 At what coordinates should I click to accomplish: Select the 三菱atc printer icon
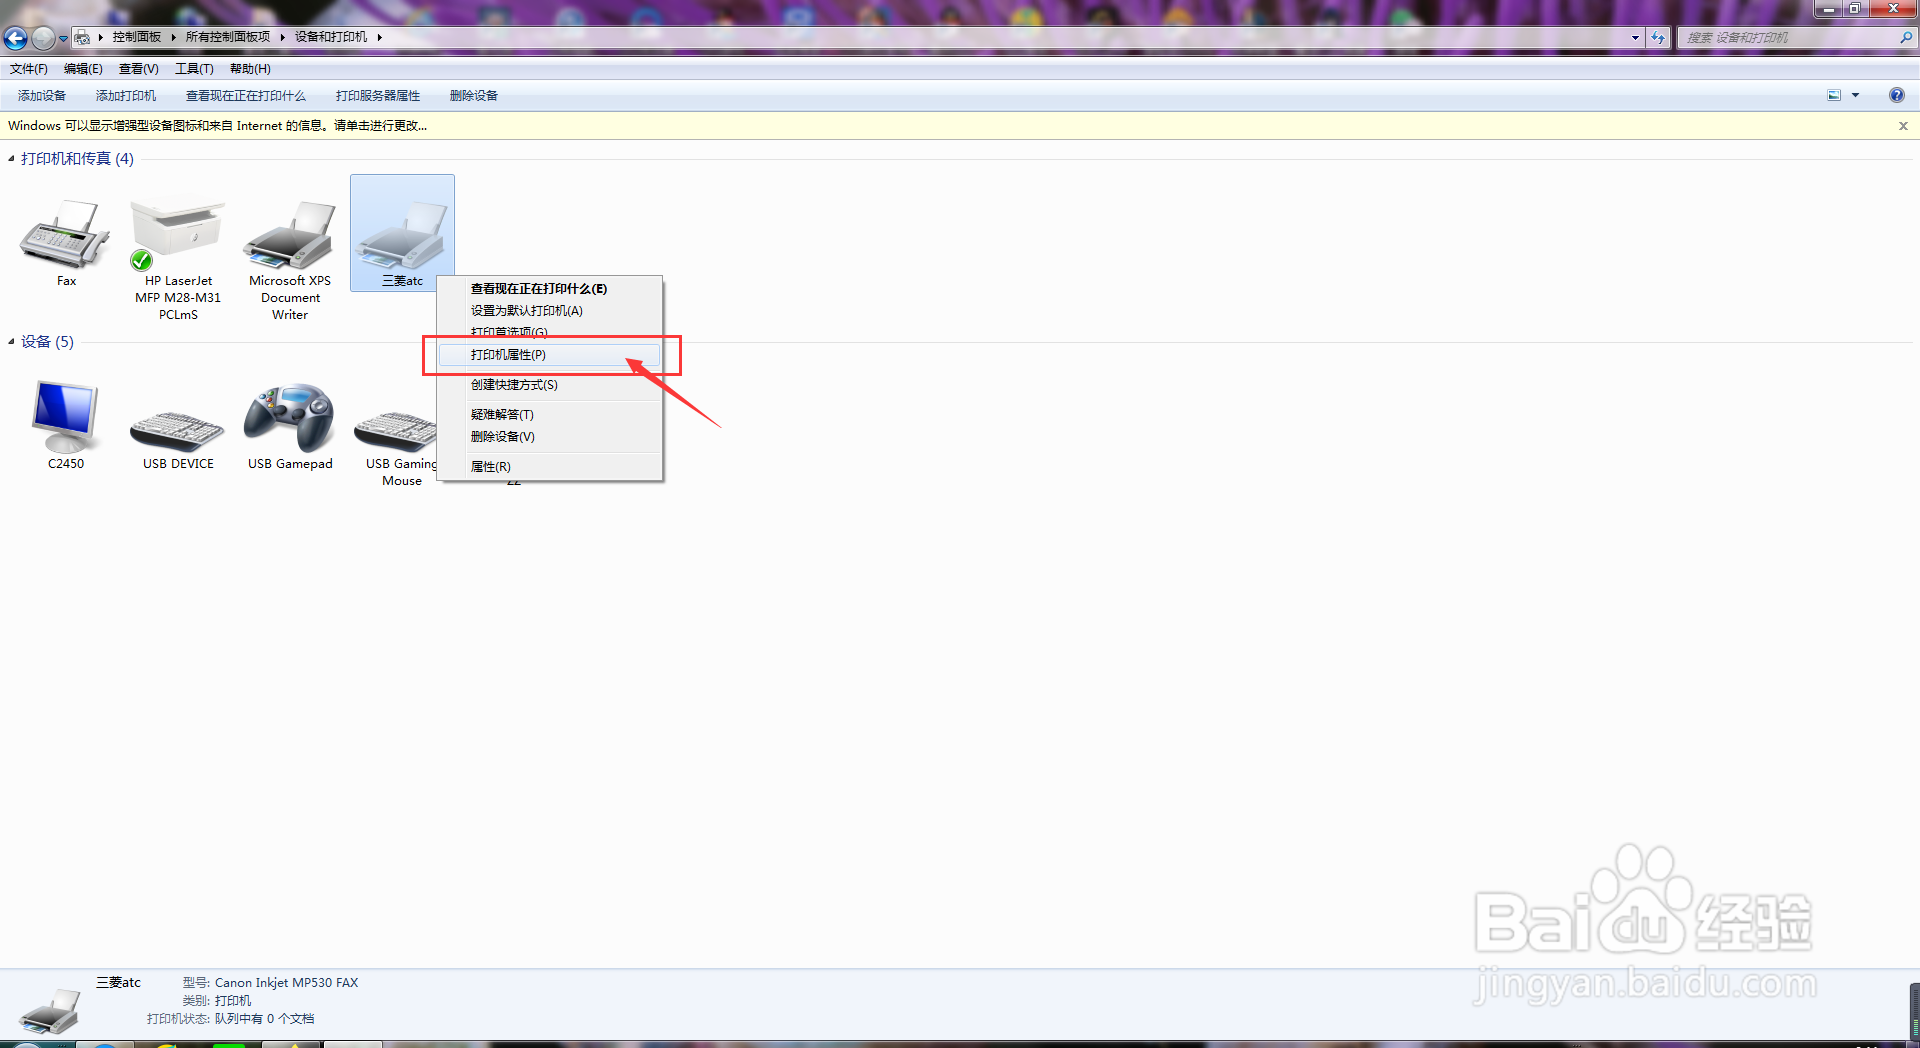coord(402,234)
